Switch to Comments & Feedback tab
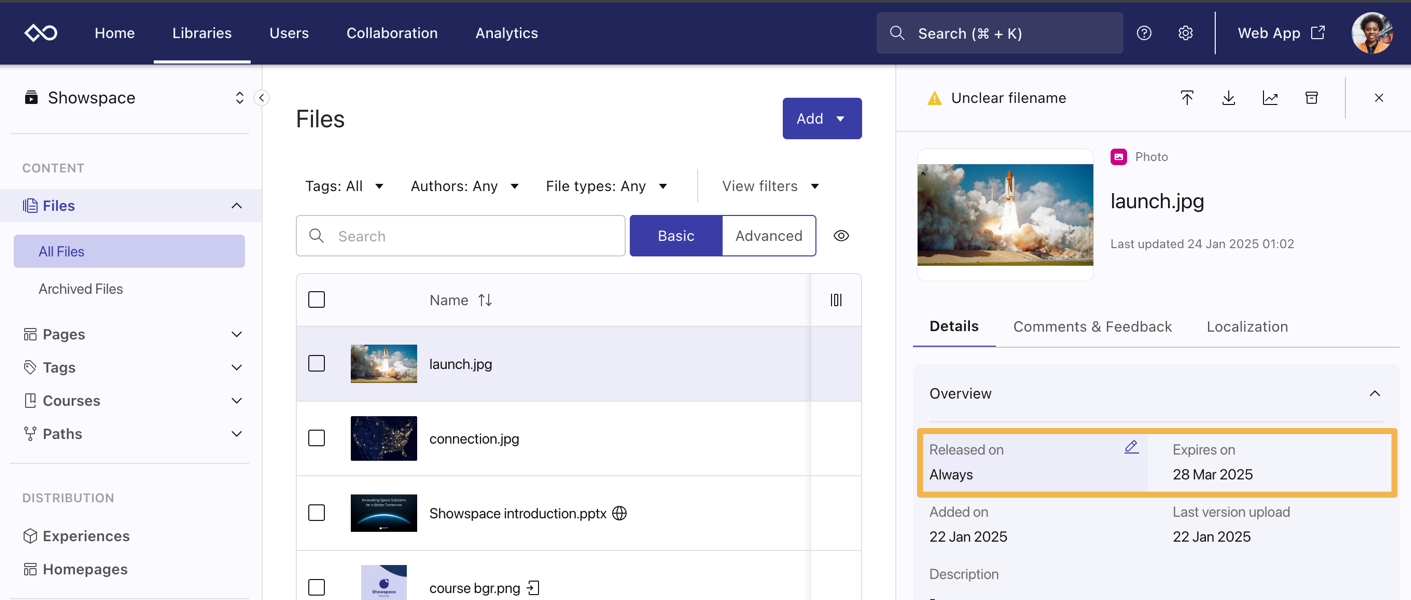Image resolution: width=1411 pixels, height=600 pixels. [x=1092, y=327]
